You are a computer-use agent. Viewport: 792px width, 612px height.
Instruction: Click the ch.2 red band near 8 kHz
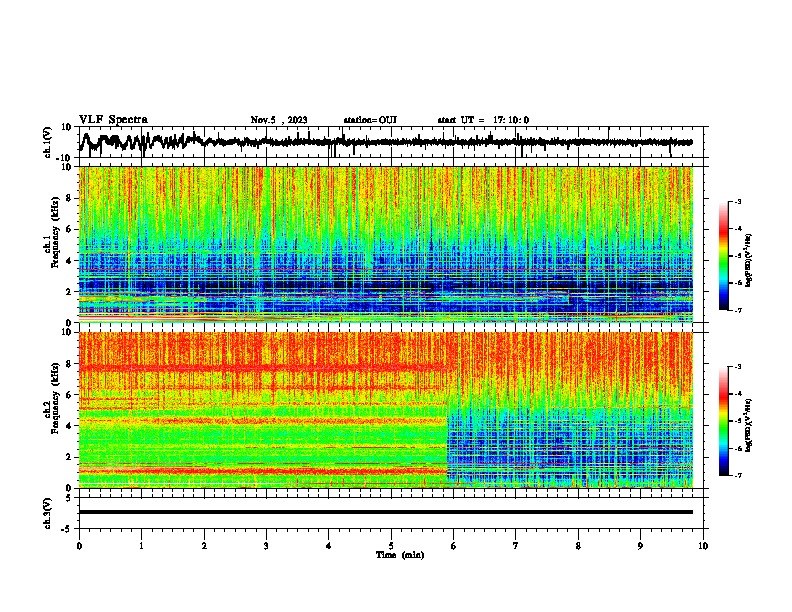(263, 367)
